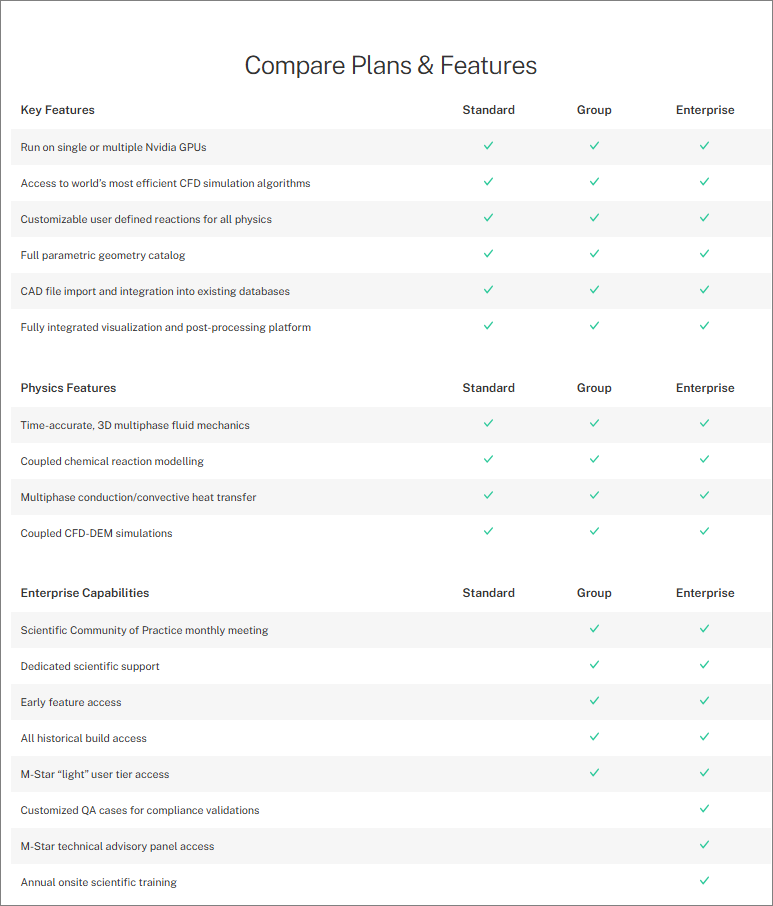The image size is (773, 906).
Task: Click Group checkmark for M-Star light user tier
Action: (x=594, y=773)
